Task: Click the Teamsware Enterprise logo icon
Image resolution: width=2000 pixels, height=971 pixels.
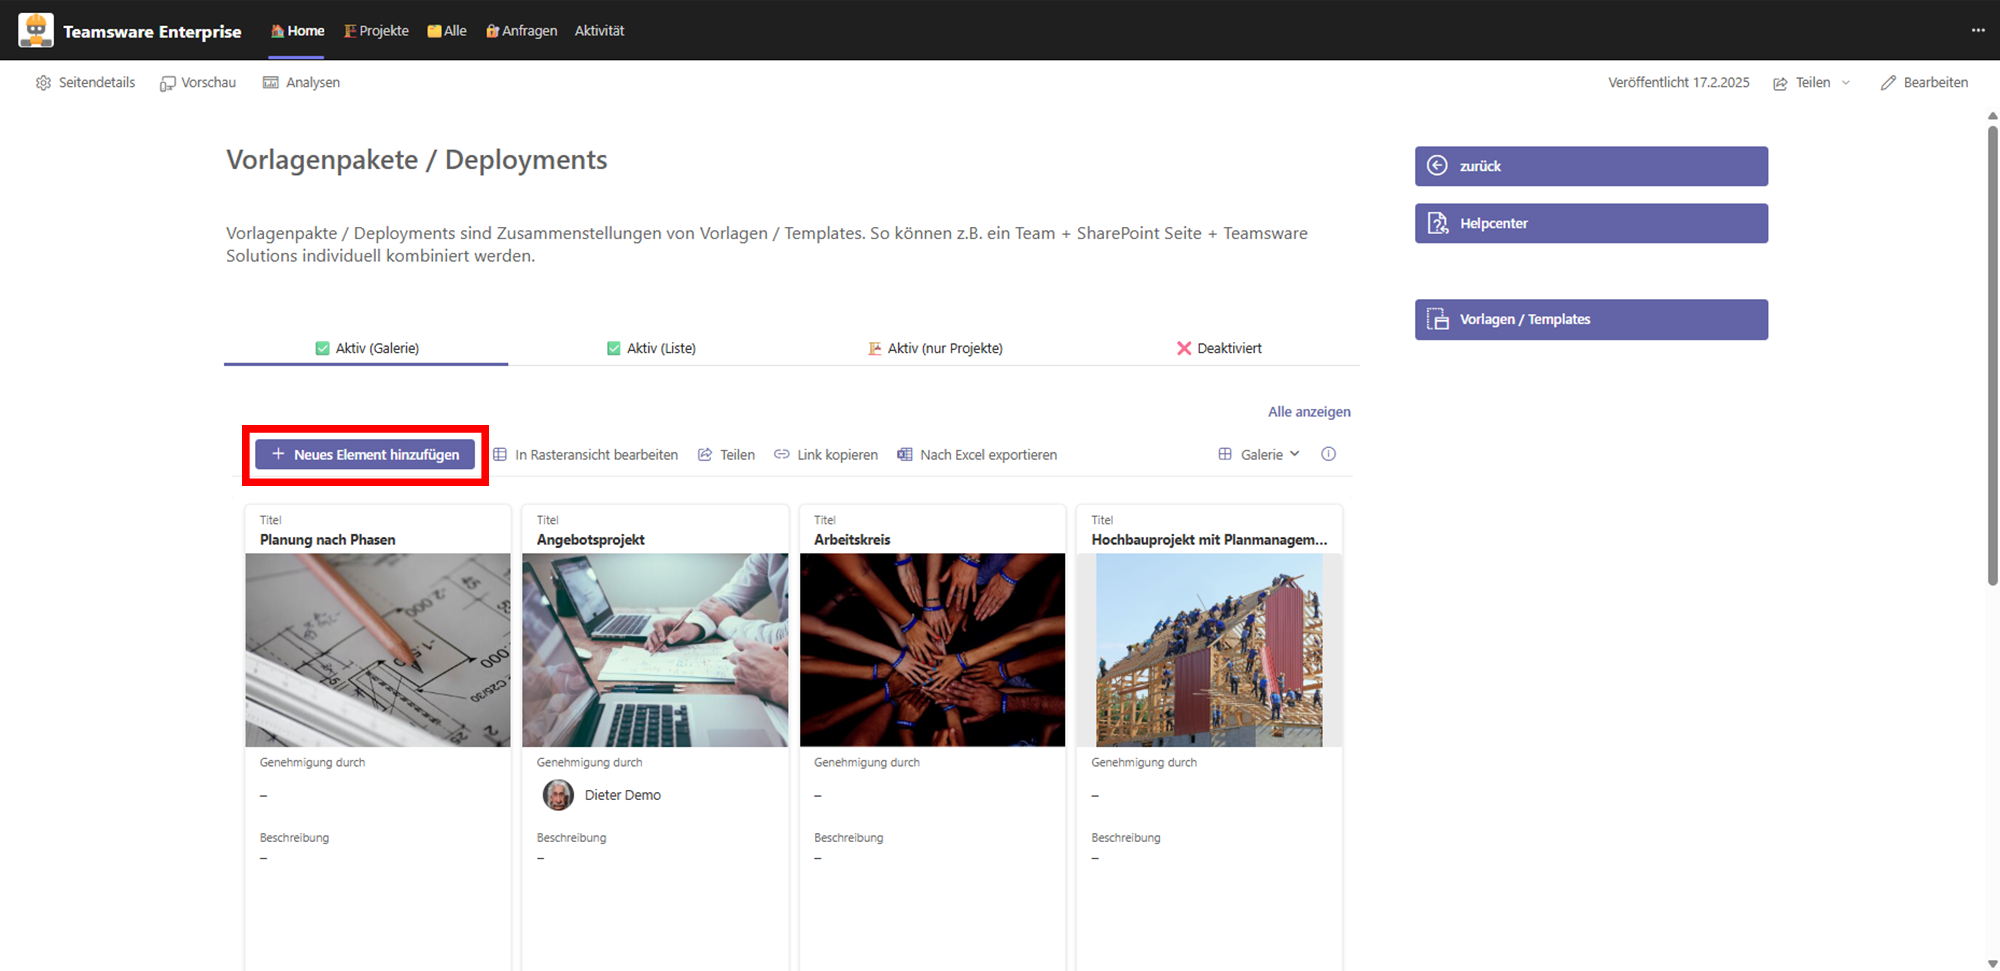Action: click(x=36, y=30)
